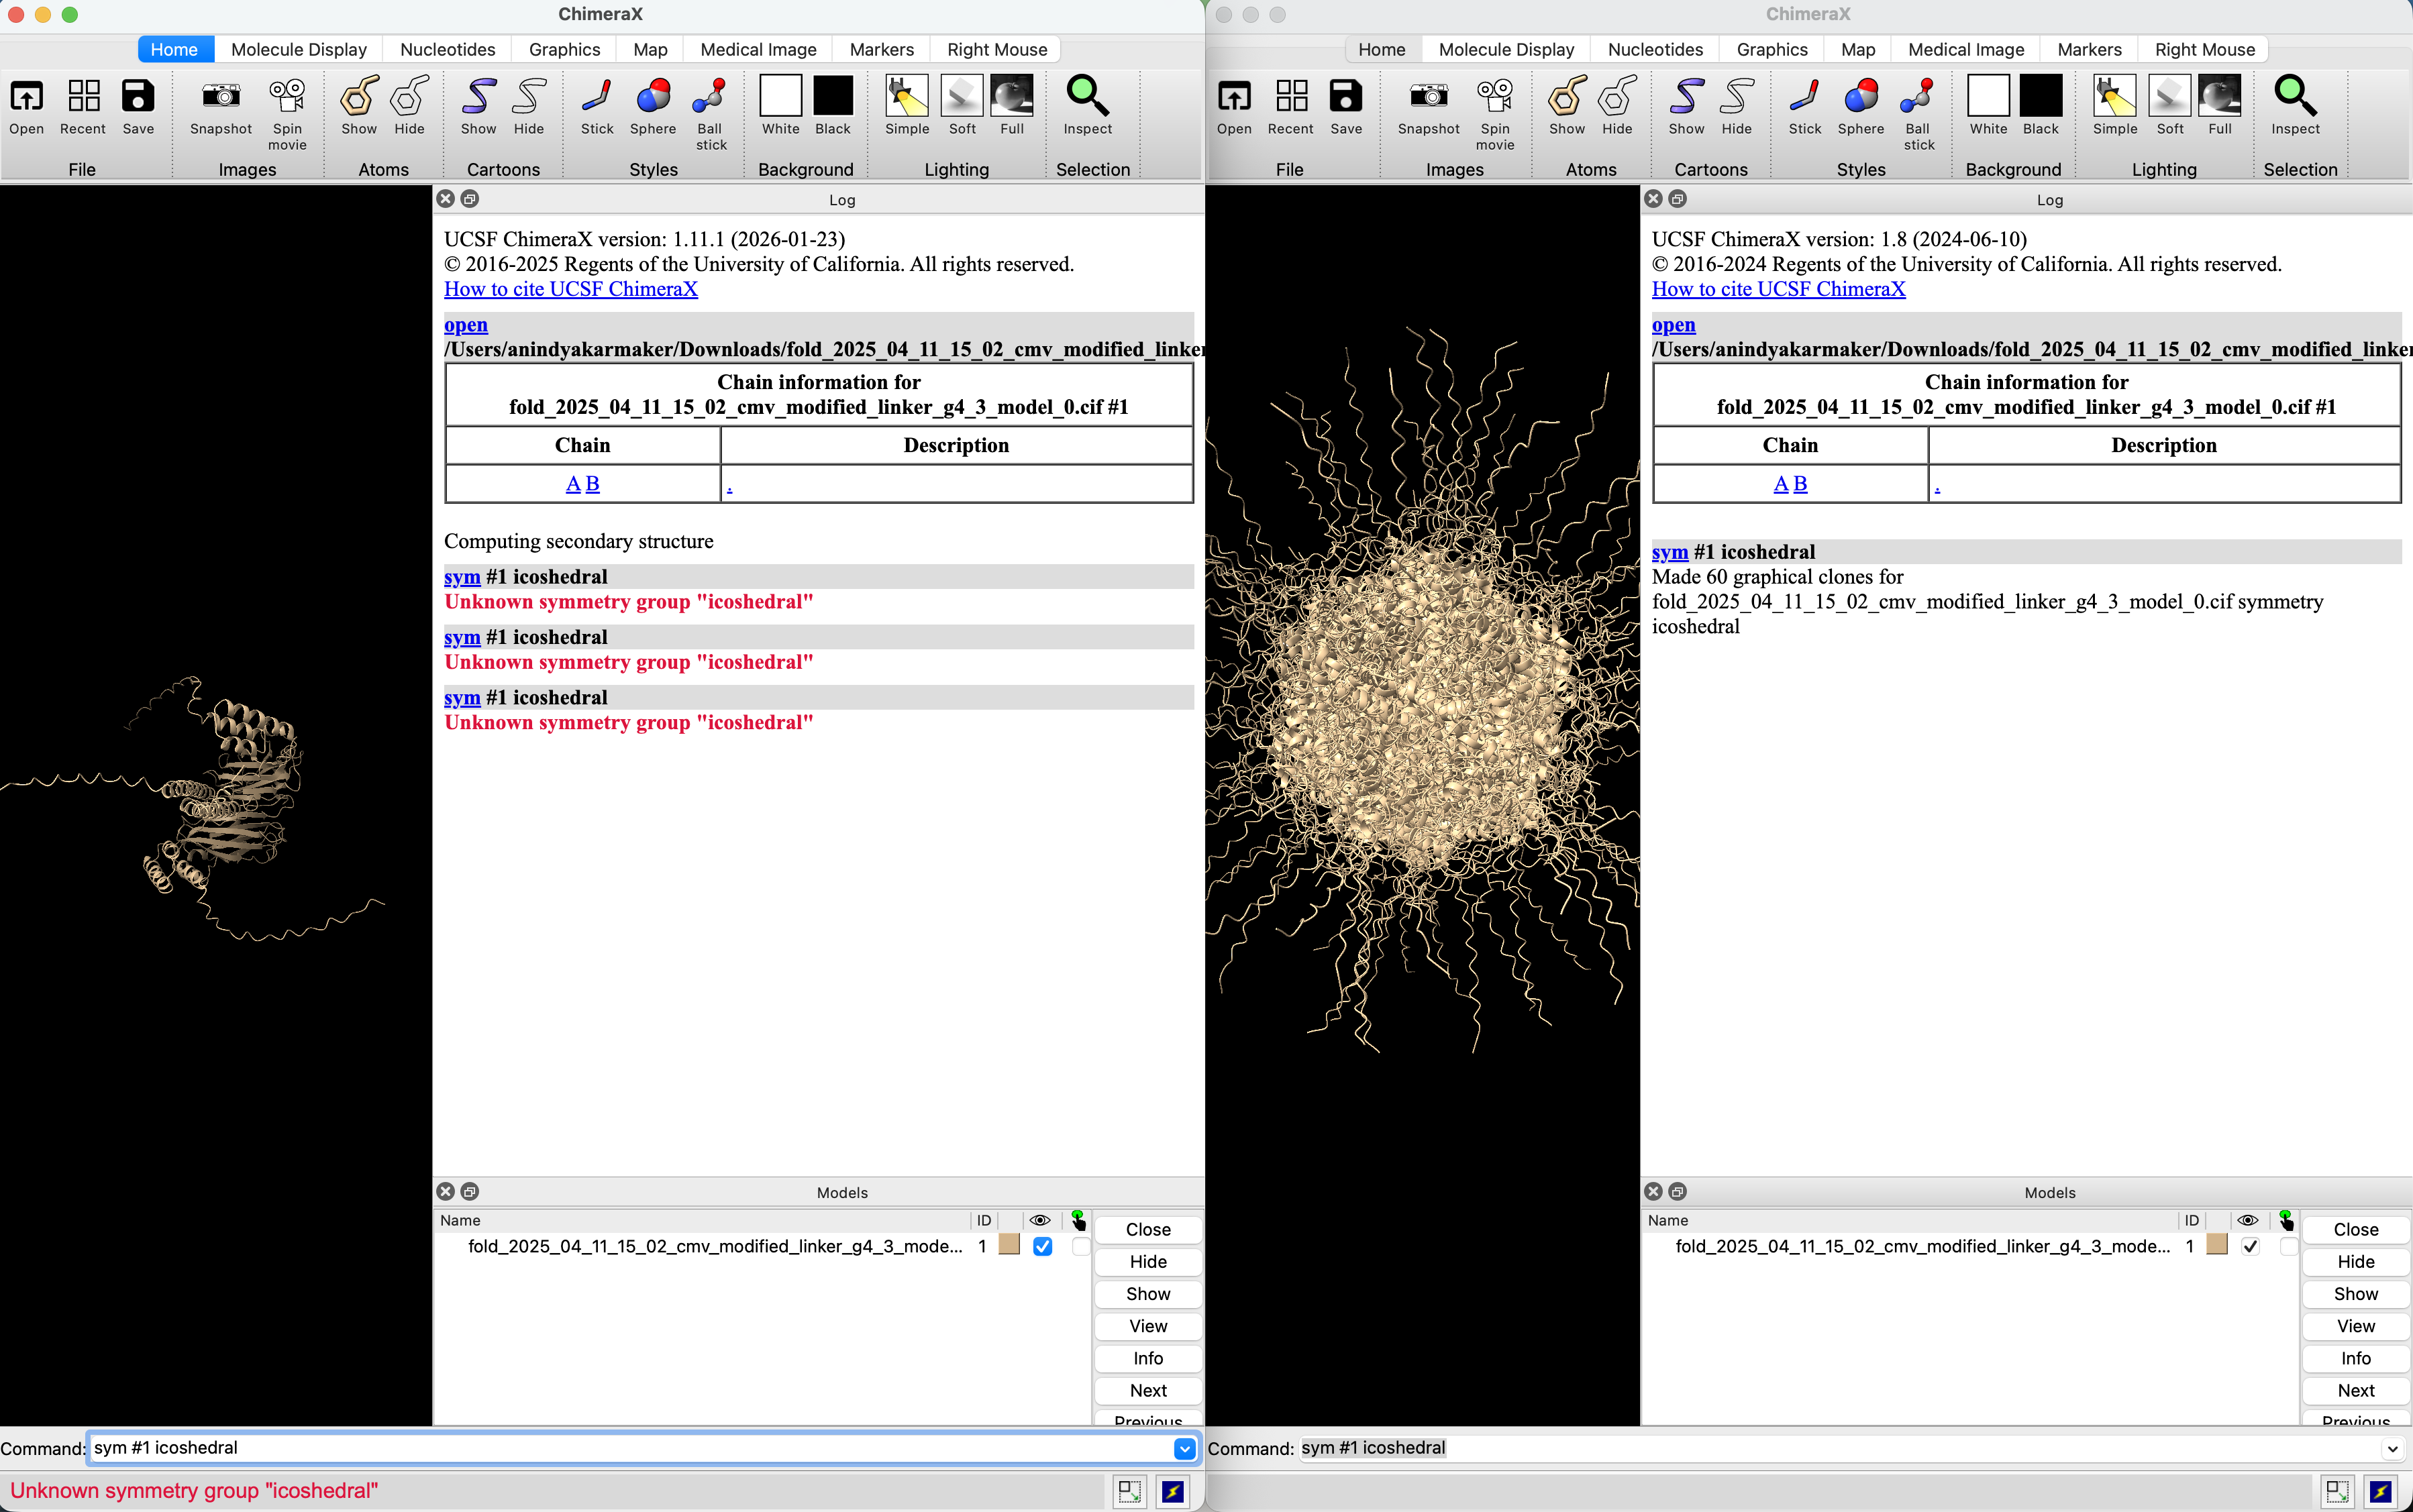Click the Info button in right Models panel
The height and width of the screenshot is (1512, 2413).
2355,1358
